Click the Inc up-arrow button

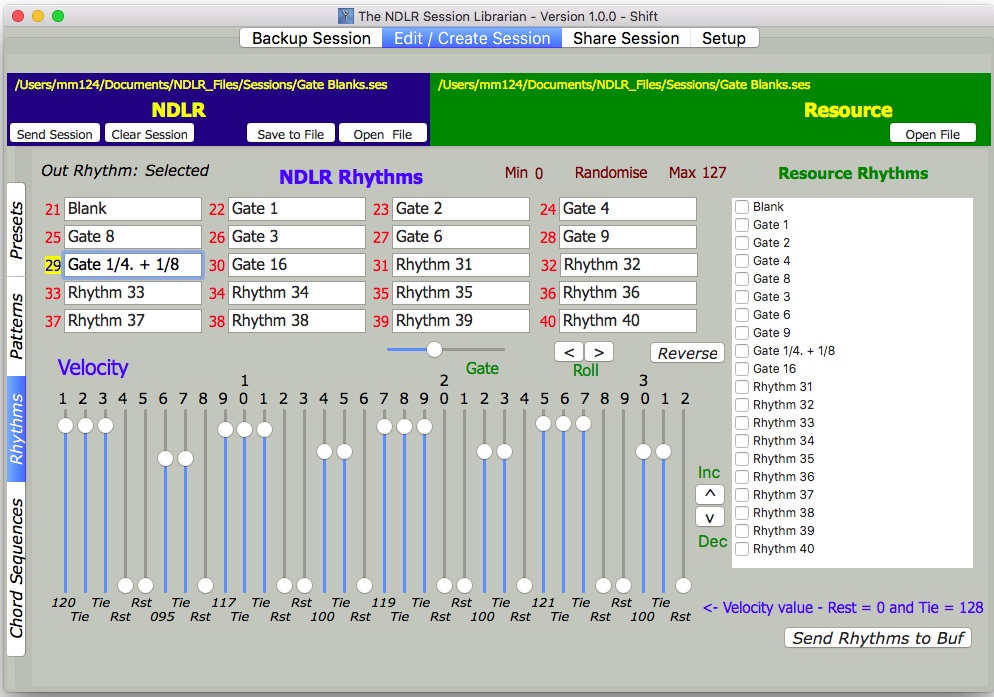[x=710, y=494]
